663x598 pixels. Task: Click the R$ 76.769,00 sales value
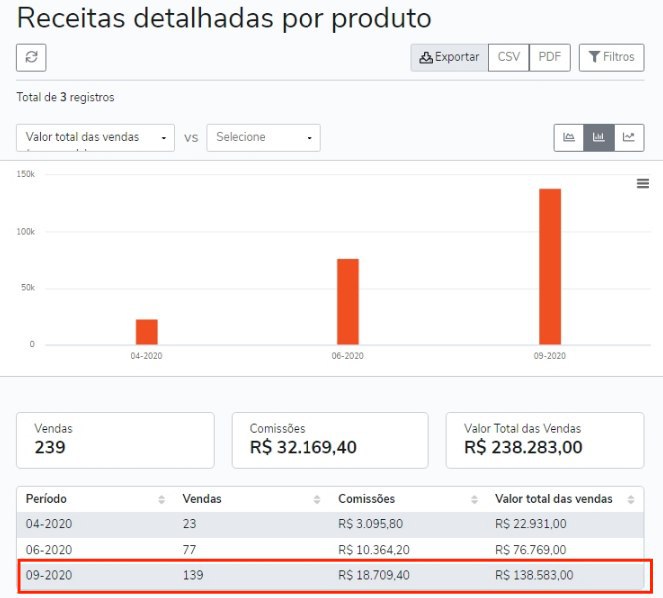pos(531,550)
